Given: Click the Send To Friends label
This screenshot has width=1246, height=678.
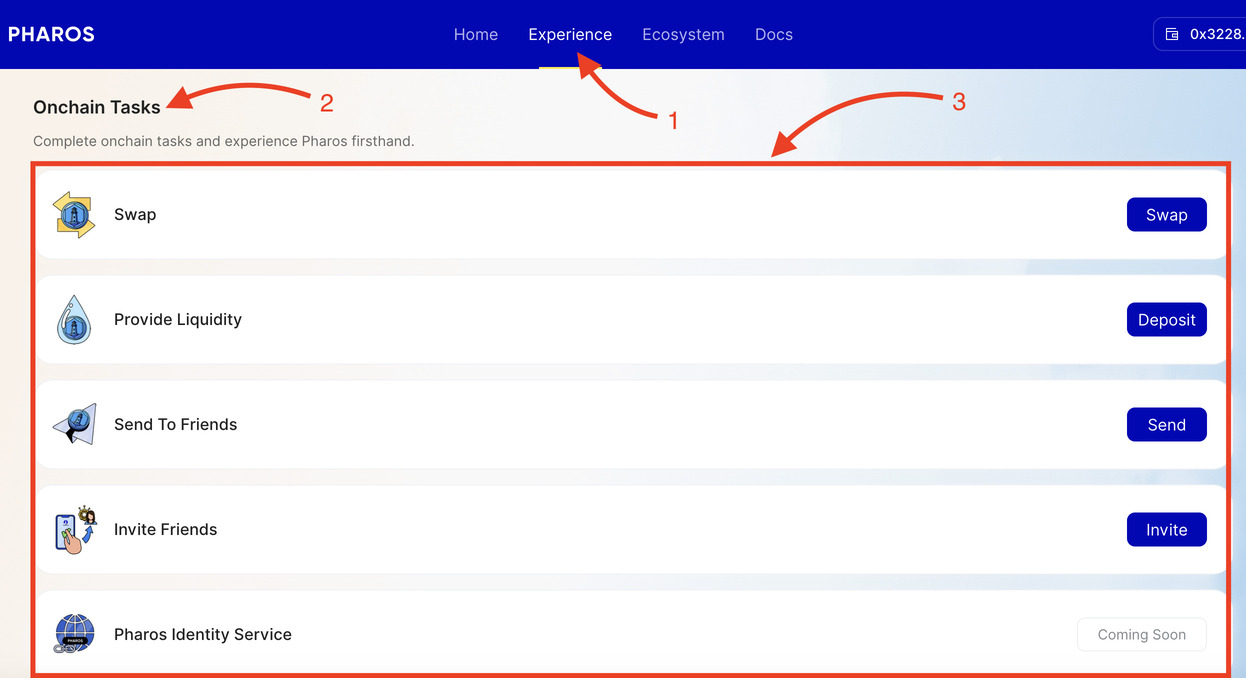Looking at the screenshot, I should click(x=176, y=425).
